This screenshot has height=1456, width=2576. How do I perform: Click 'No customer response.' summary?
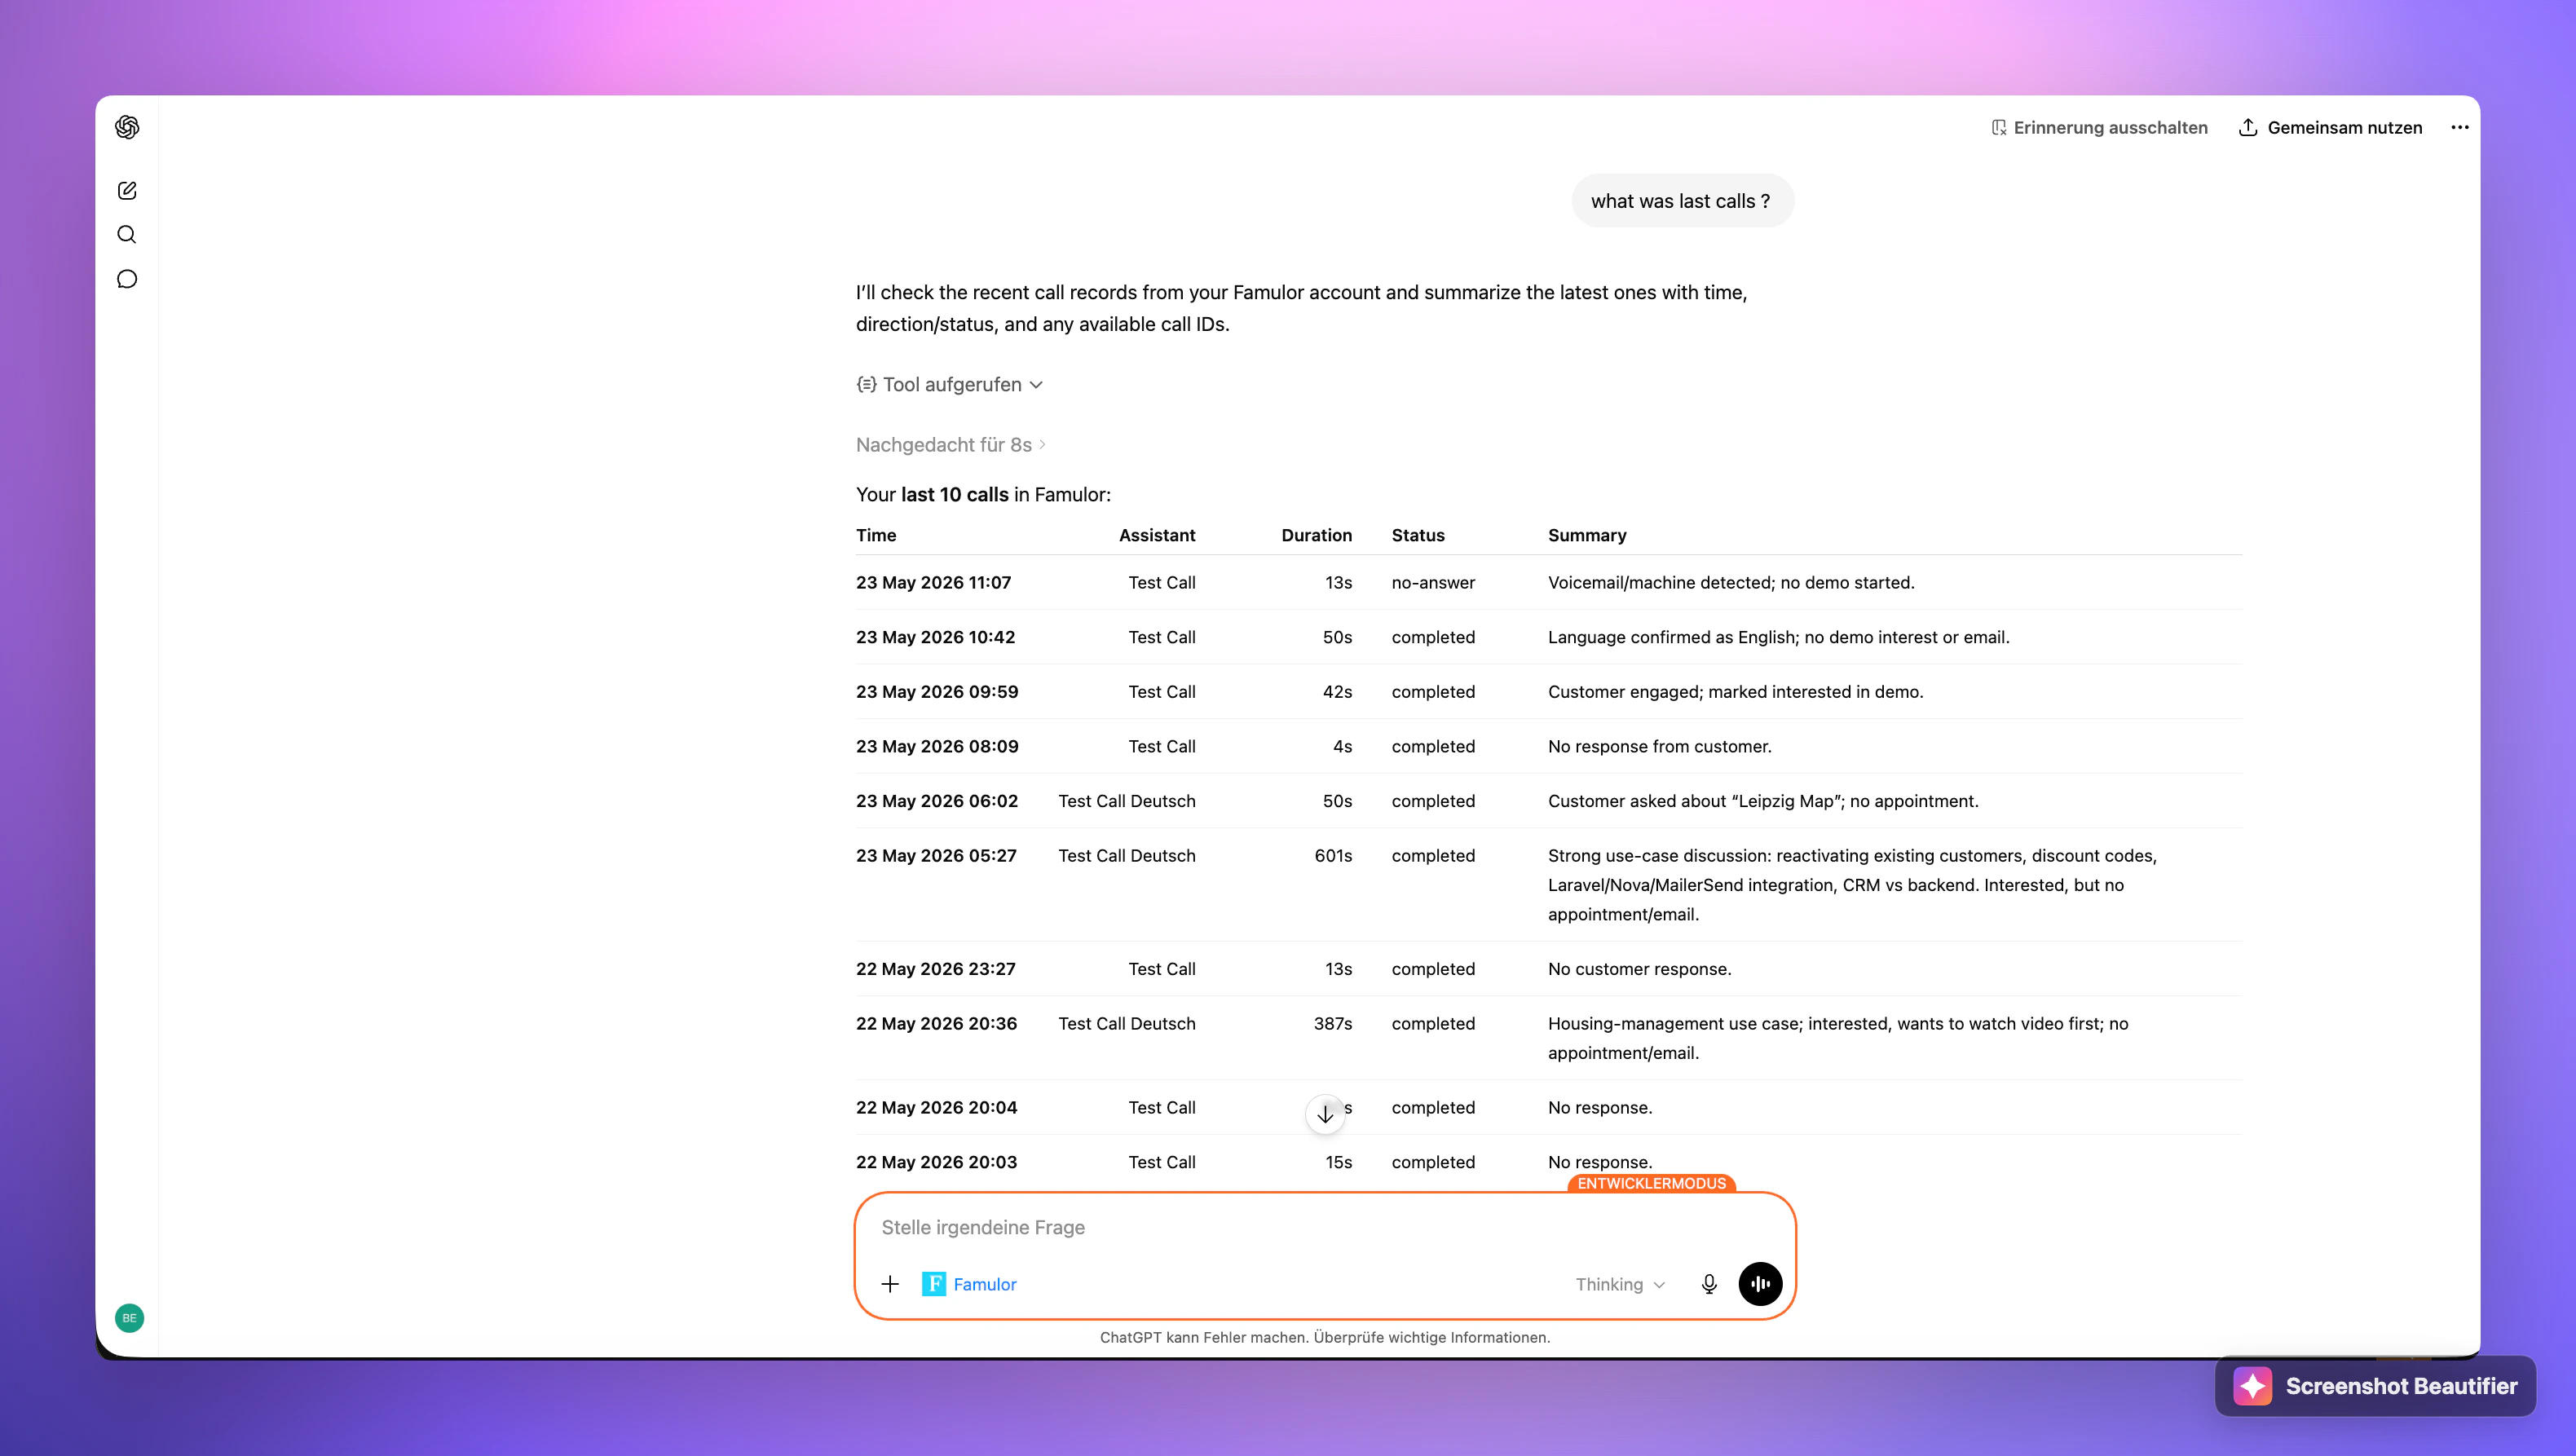pos(1639,969)
